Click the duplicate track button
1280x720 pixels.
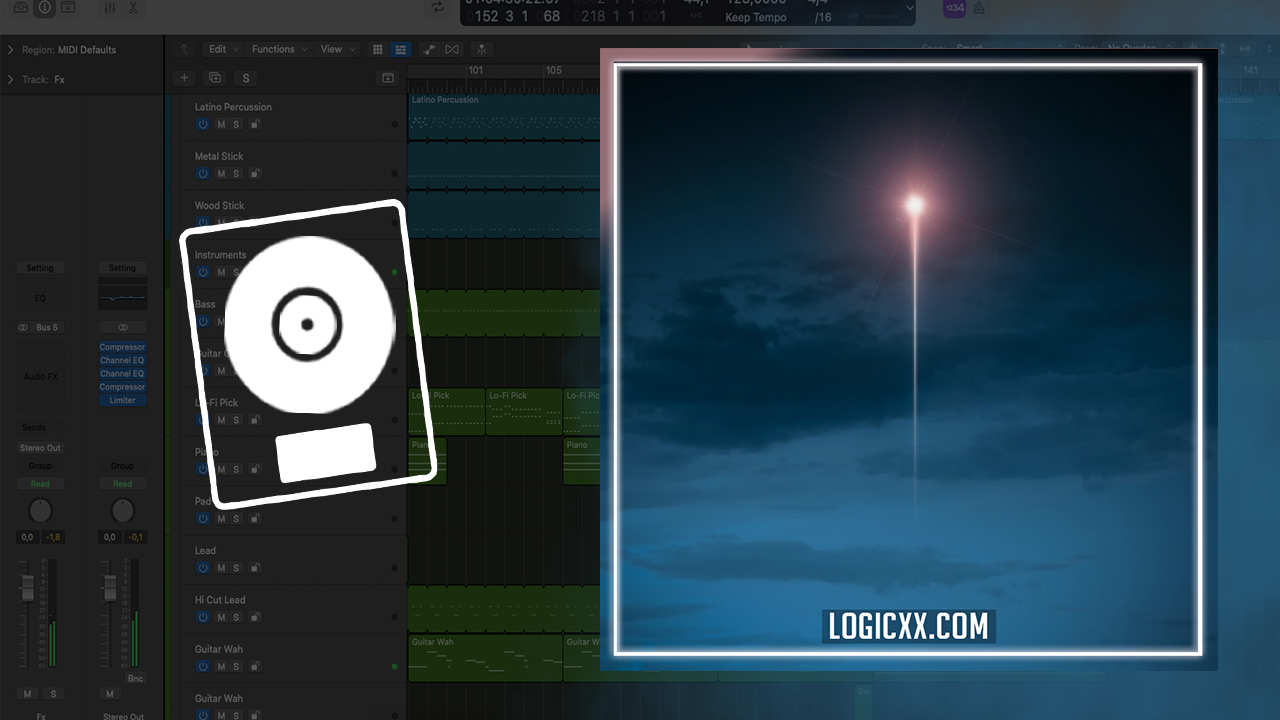point(214,78)
